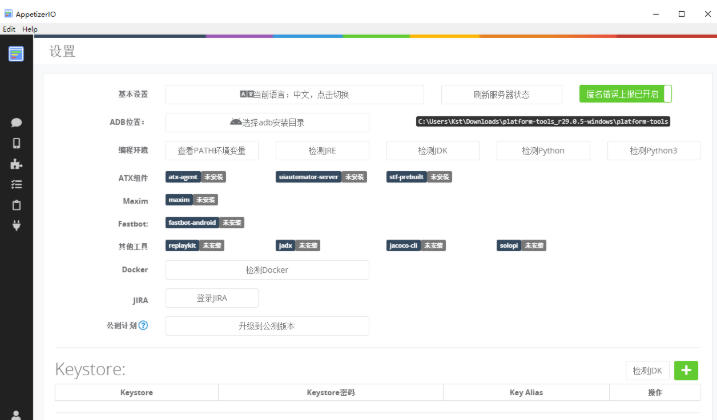Open the Edit menu

[9, 29]
